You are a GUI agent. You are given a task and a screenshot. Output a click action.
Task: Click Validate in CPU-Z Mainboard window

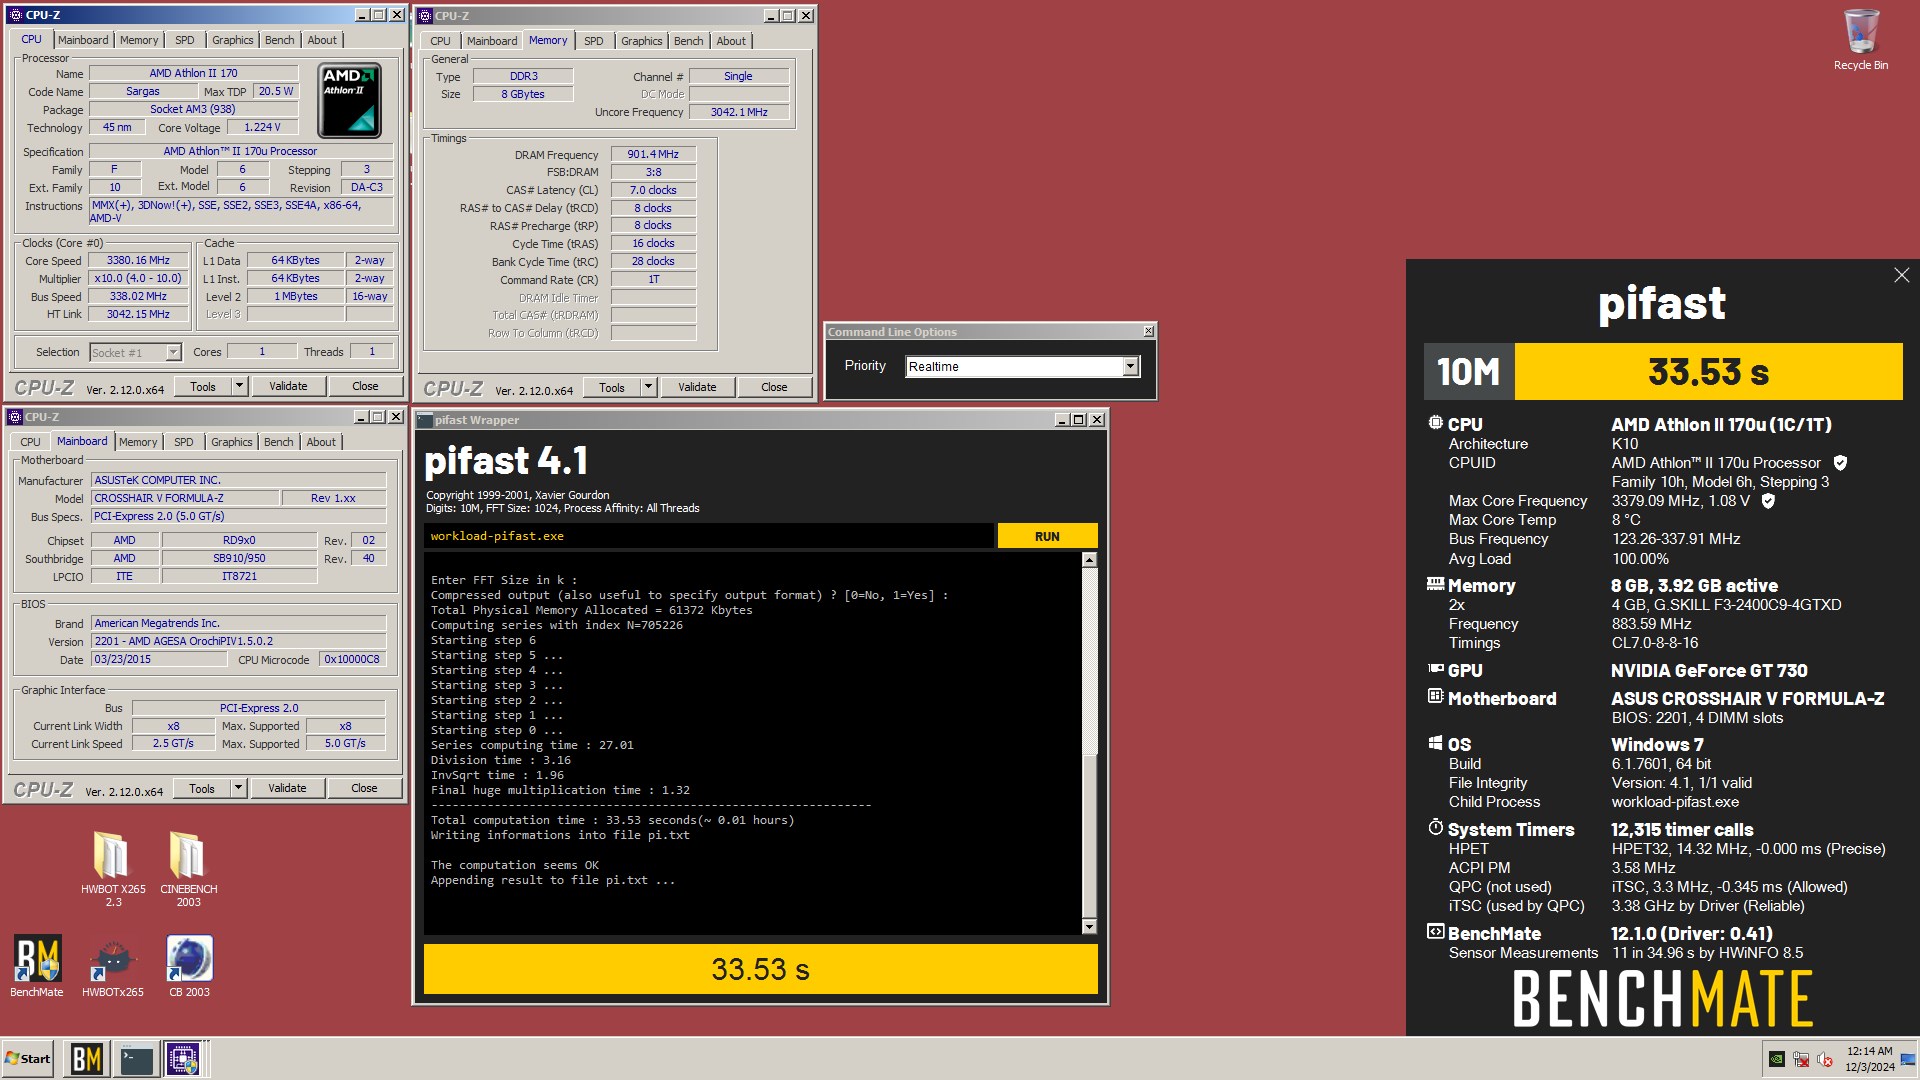click(287, 788)
